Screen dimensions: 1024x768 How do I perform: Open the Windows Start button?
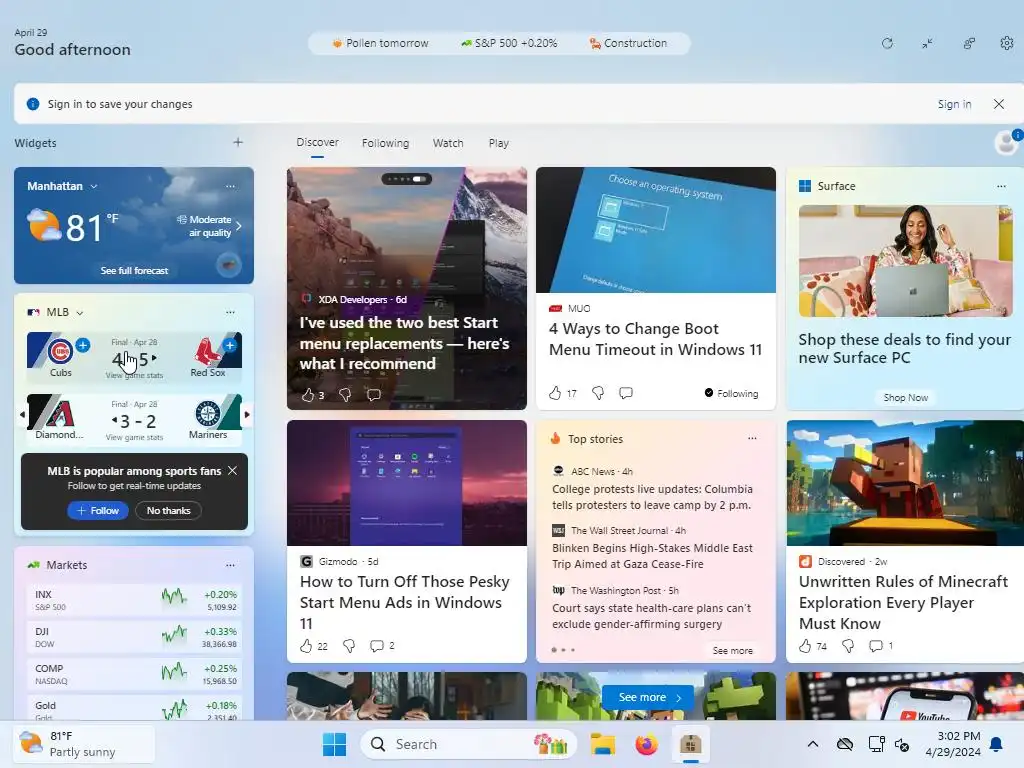334,744
